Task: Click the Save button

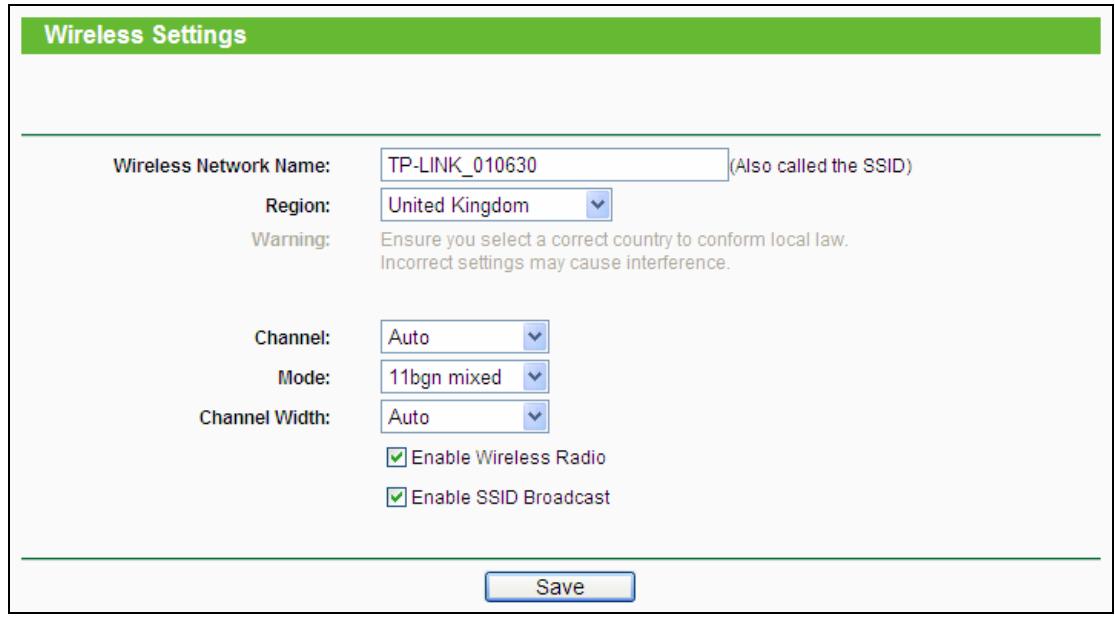Action: [x=560, y=587]
